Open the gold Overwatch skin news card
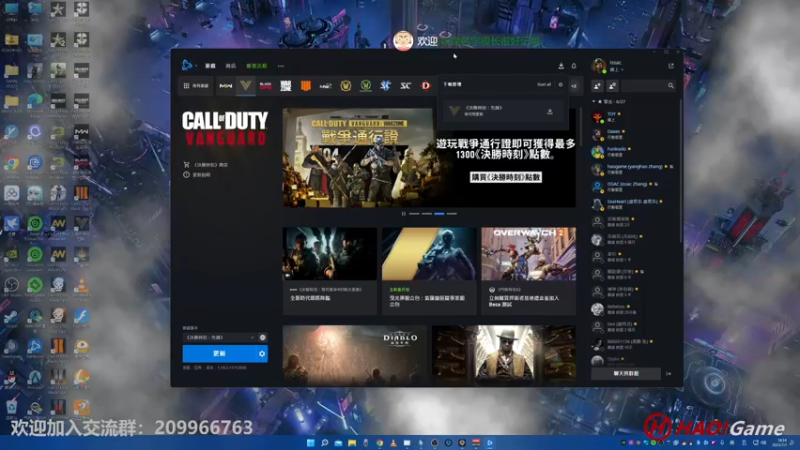Image resolution: width=800 pixels, height=450 pixels. coord(429,271)
